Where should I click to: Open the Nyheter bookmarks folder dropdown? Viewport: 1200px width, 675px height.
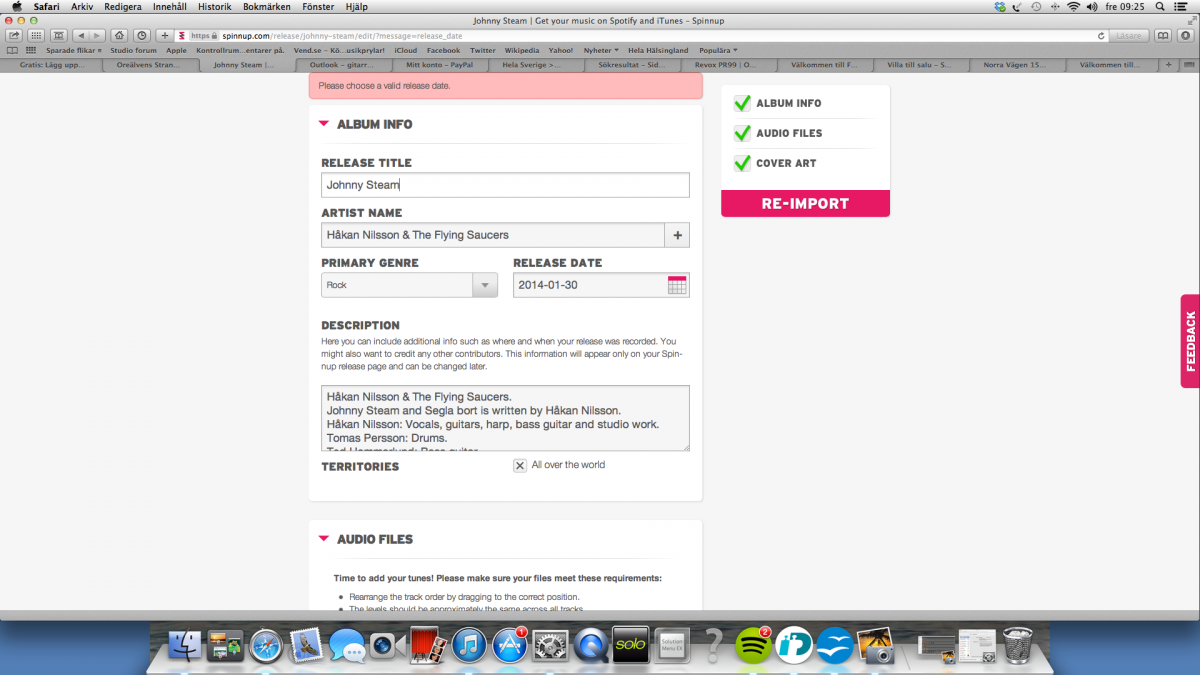coord(601,50)
